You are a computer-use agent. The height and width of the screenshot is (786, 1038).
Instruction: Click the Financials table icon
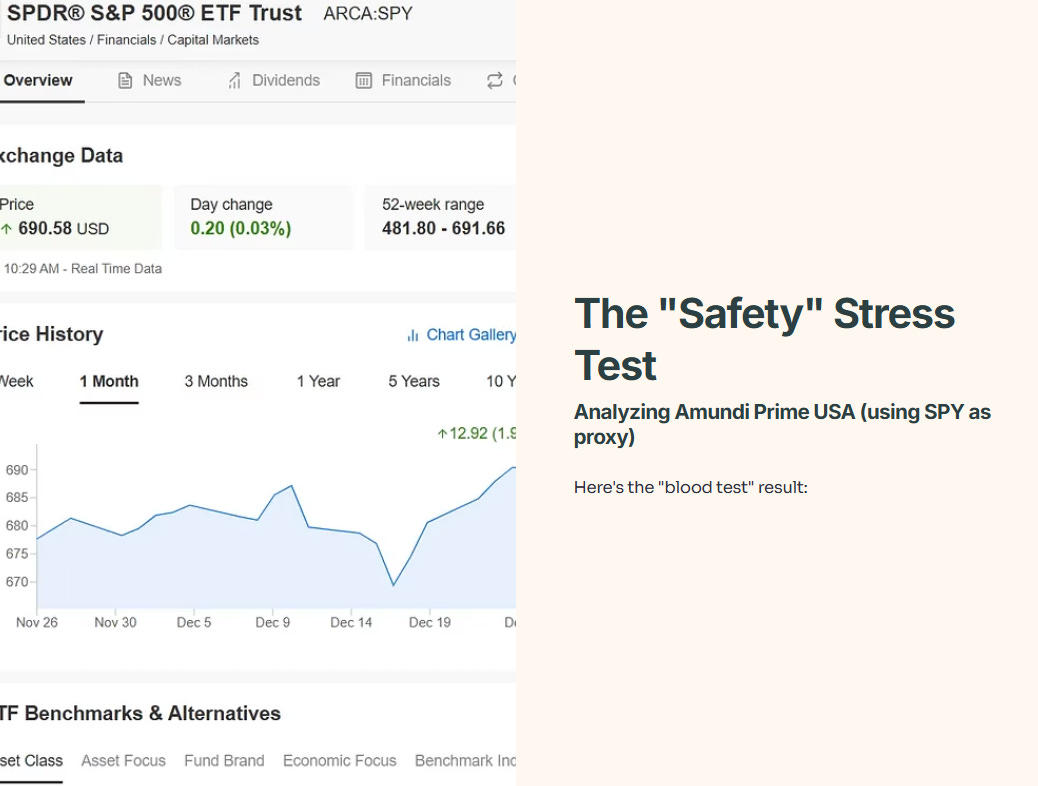pos(363,81)
